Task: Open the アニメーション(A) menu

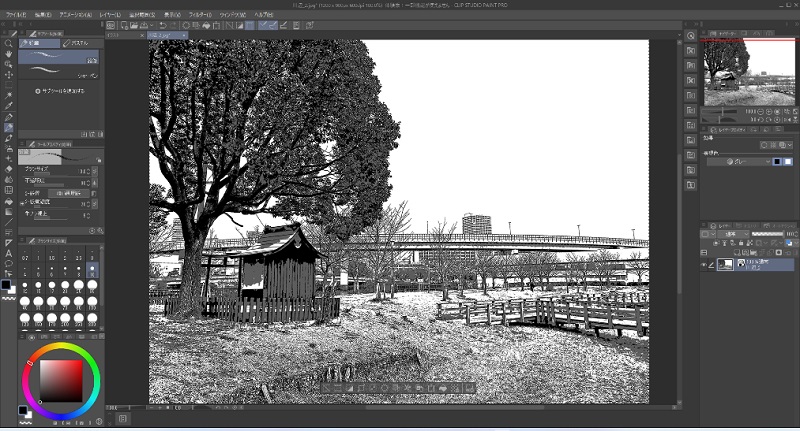Action: (x=76, y=15)
